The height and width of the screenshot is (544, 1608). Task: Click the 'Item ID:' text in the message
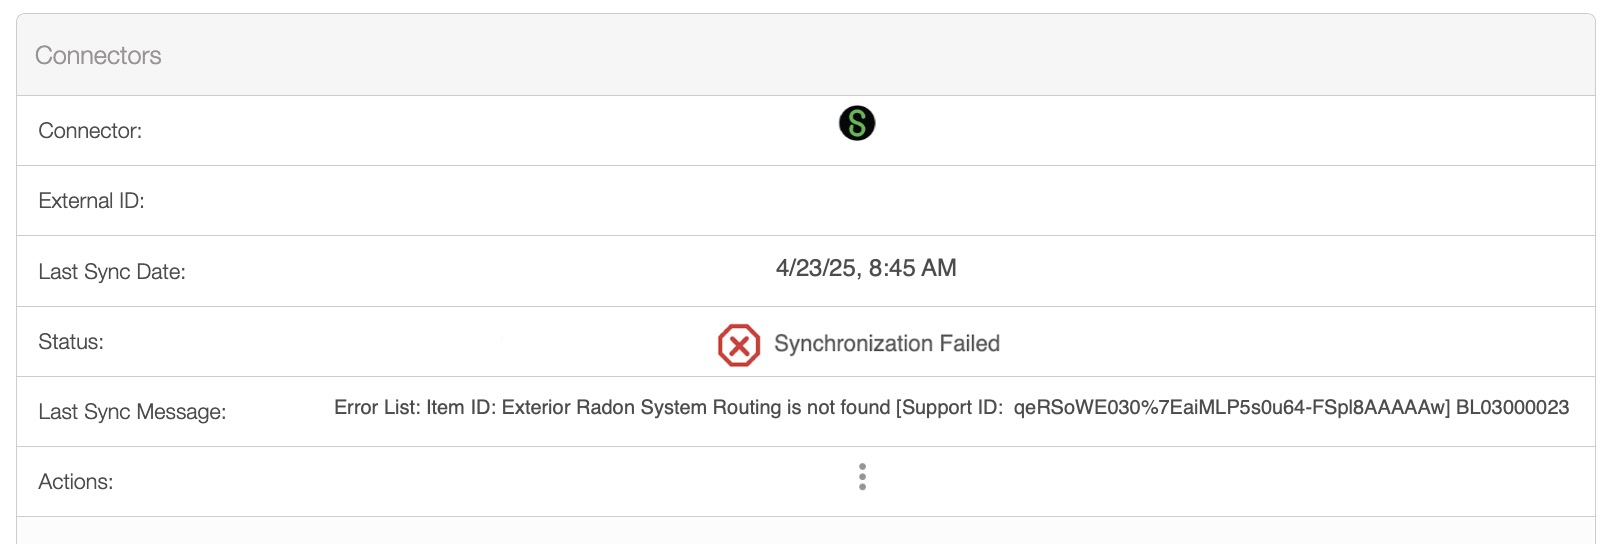461,407
